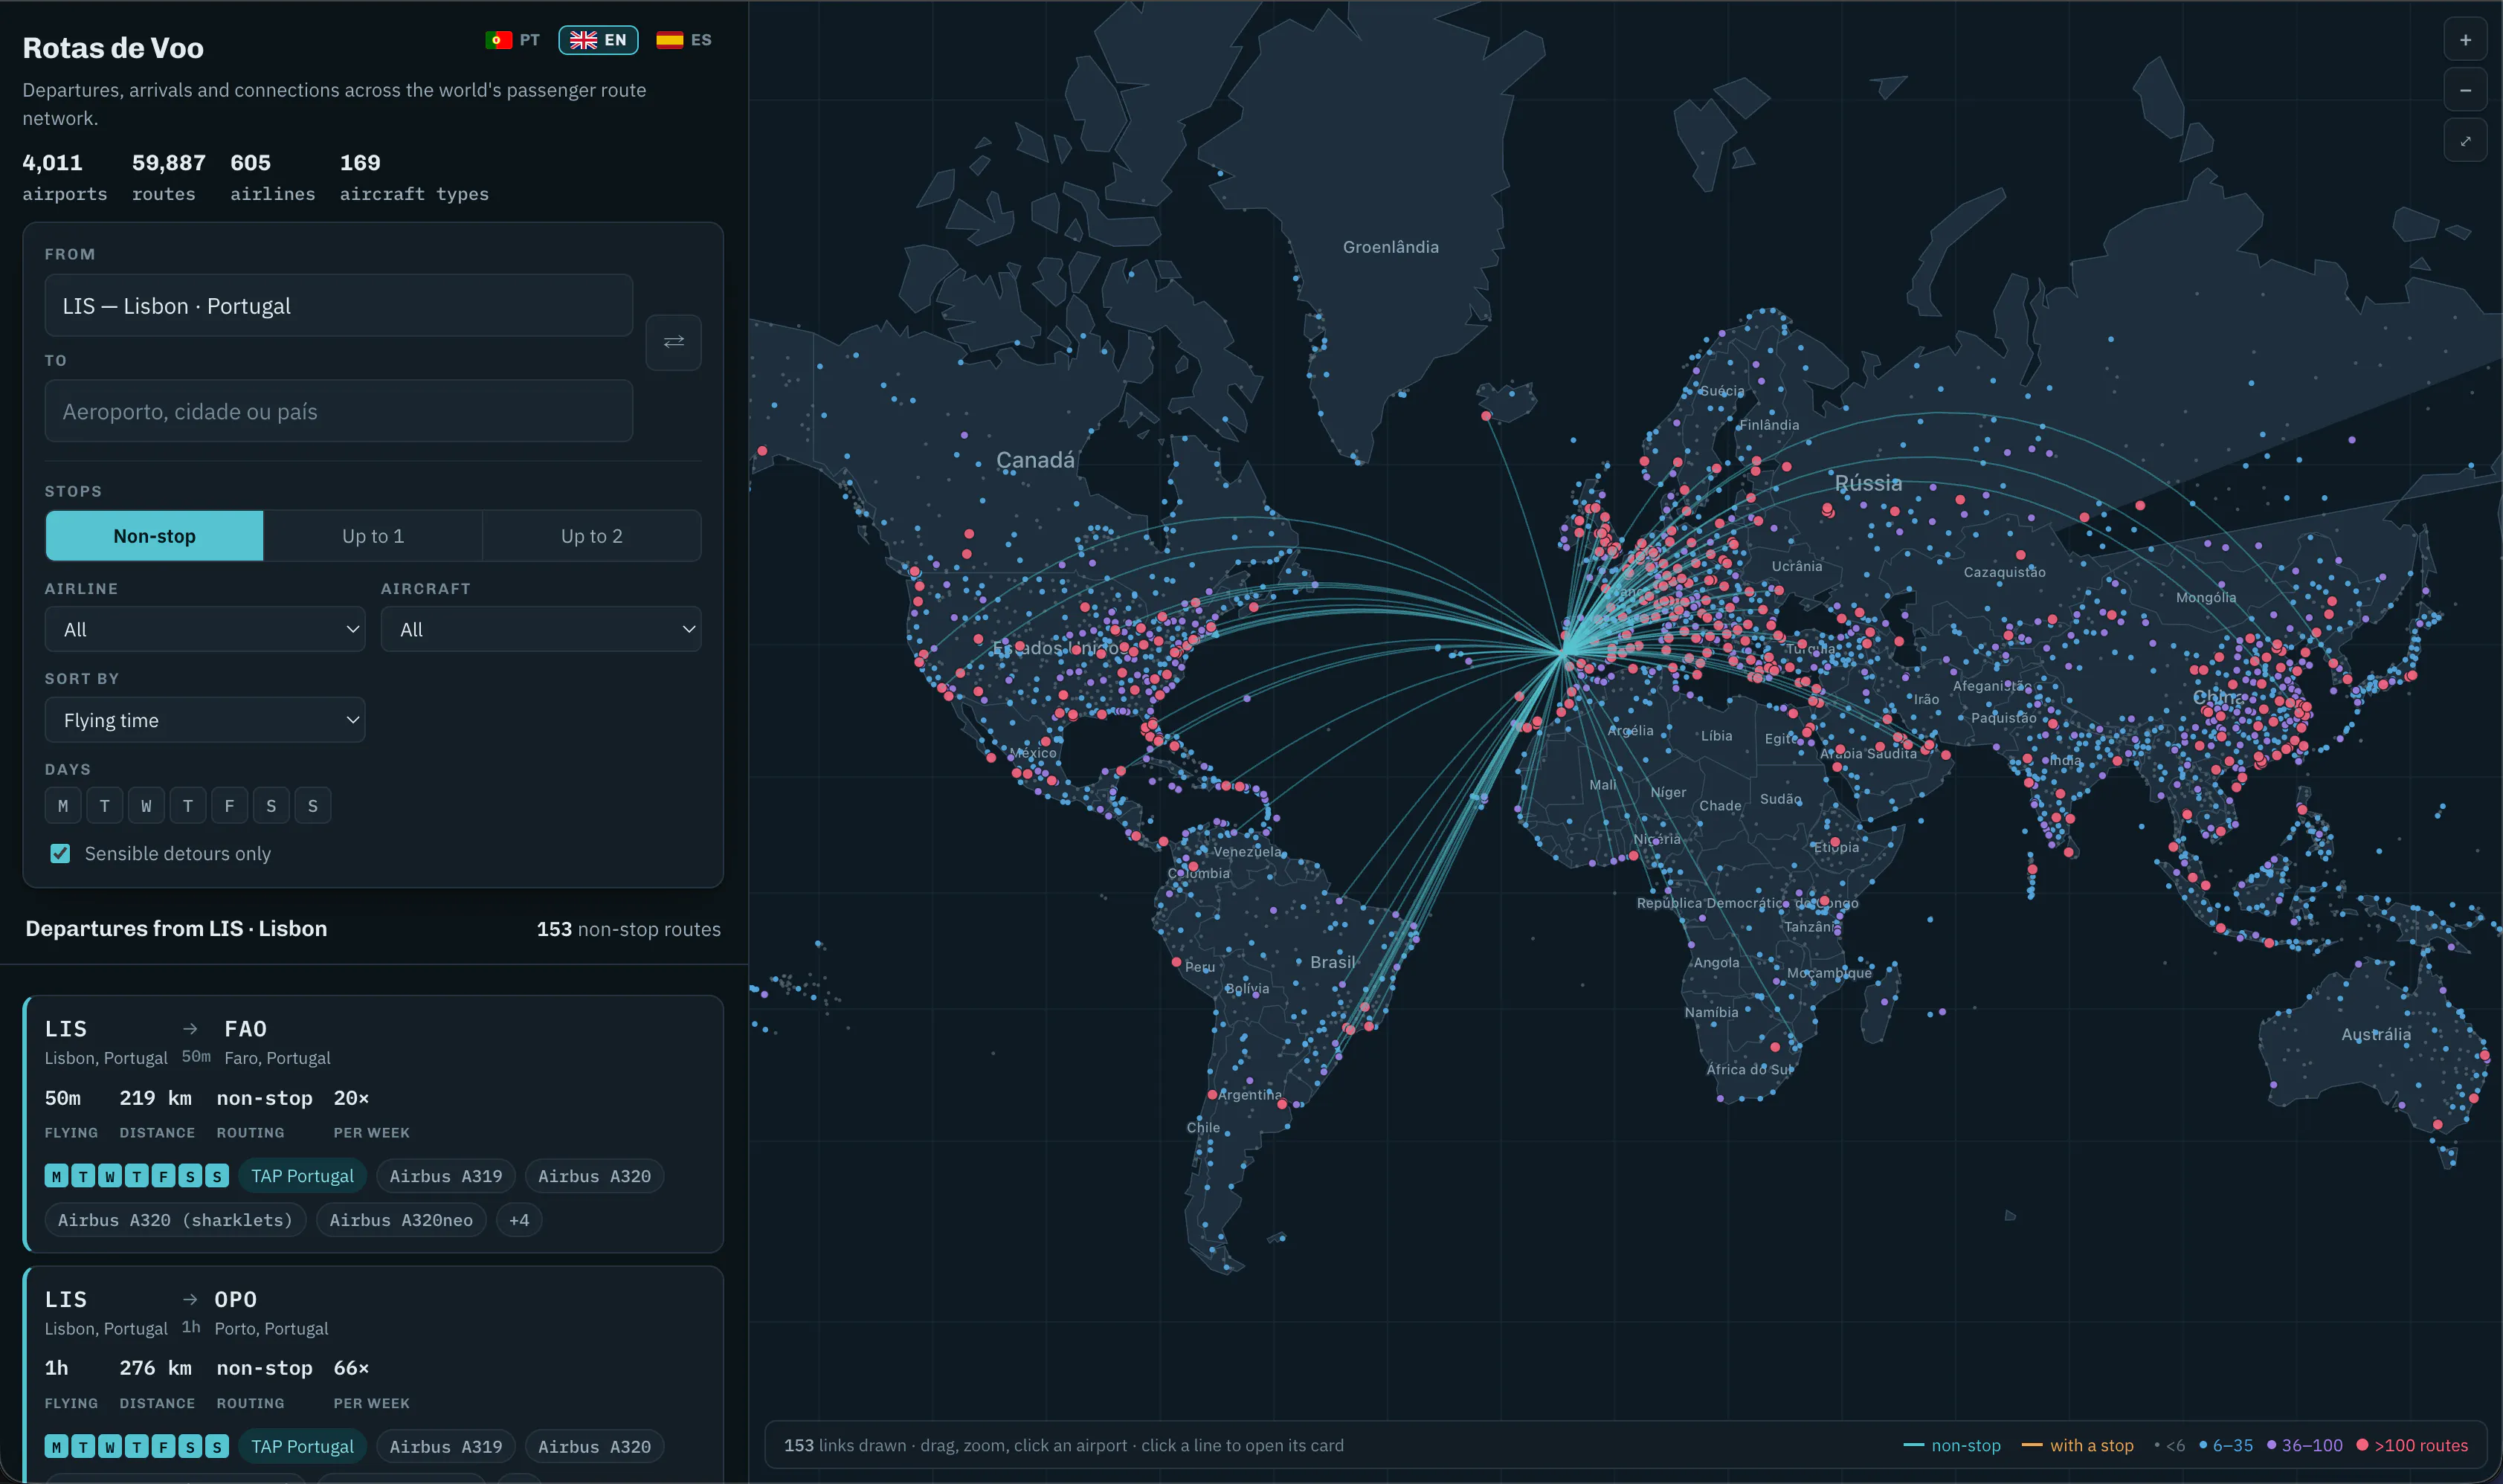Open the LIS to FAO route card
This screenshot has width=2503, height=1484.
pos(373,1124)
